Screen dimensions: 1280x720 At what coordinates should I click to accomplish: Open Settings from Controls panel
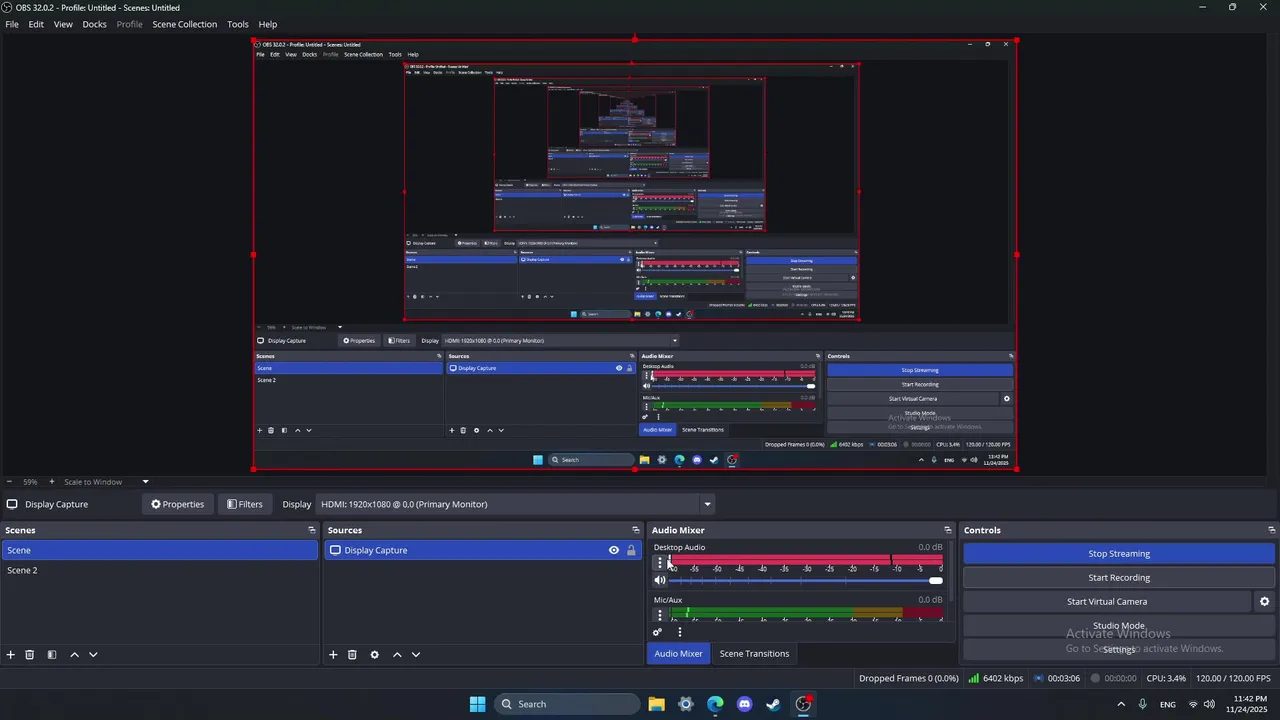tap(1118, 650)
